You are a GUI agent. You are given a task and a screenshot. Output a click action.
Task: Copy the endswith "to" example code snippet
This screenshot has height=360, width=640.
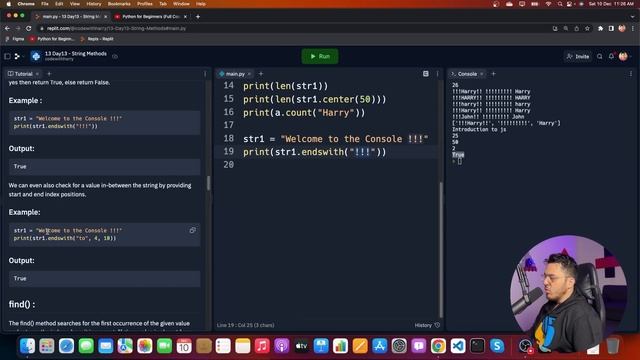(x=193, y=230)
